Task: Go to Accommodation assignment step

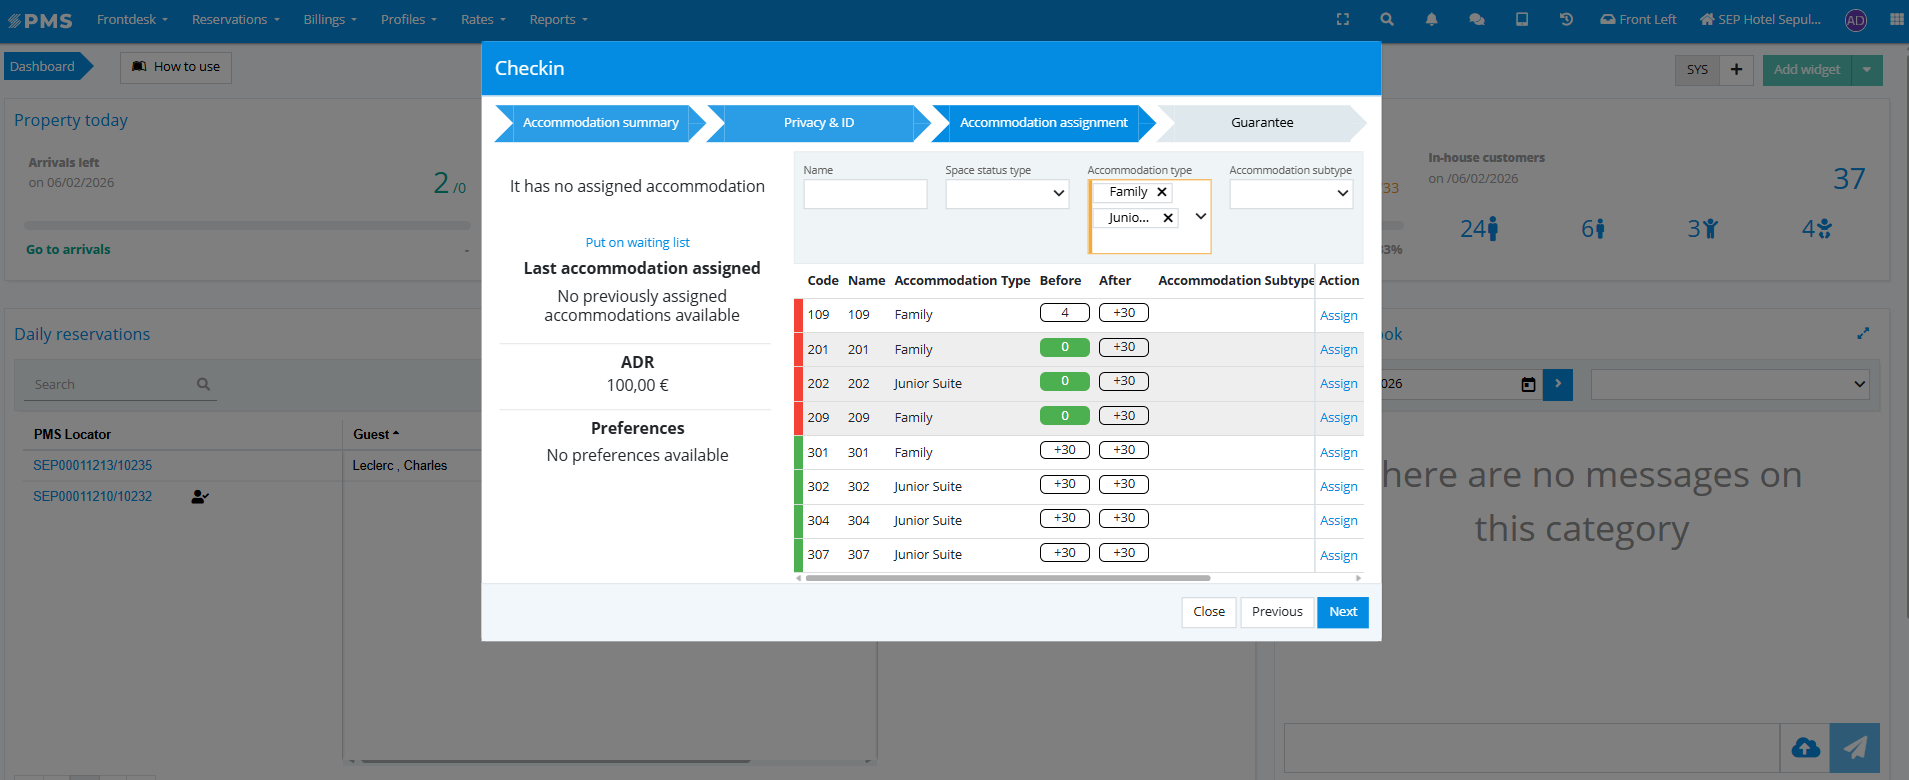Action: tap(1043, 123)
